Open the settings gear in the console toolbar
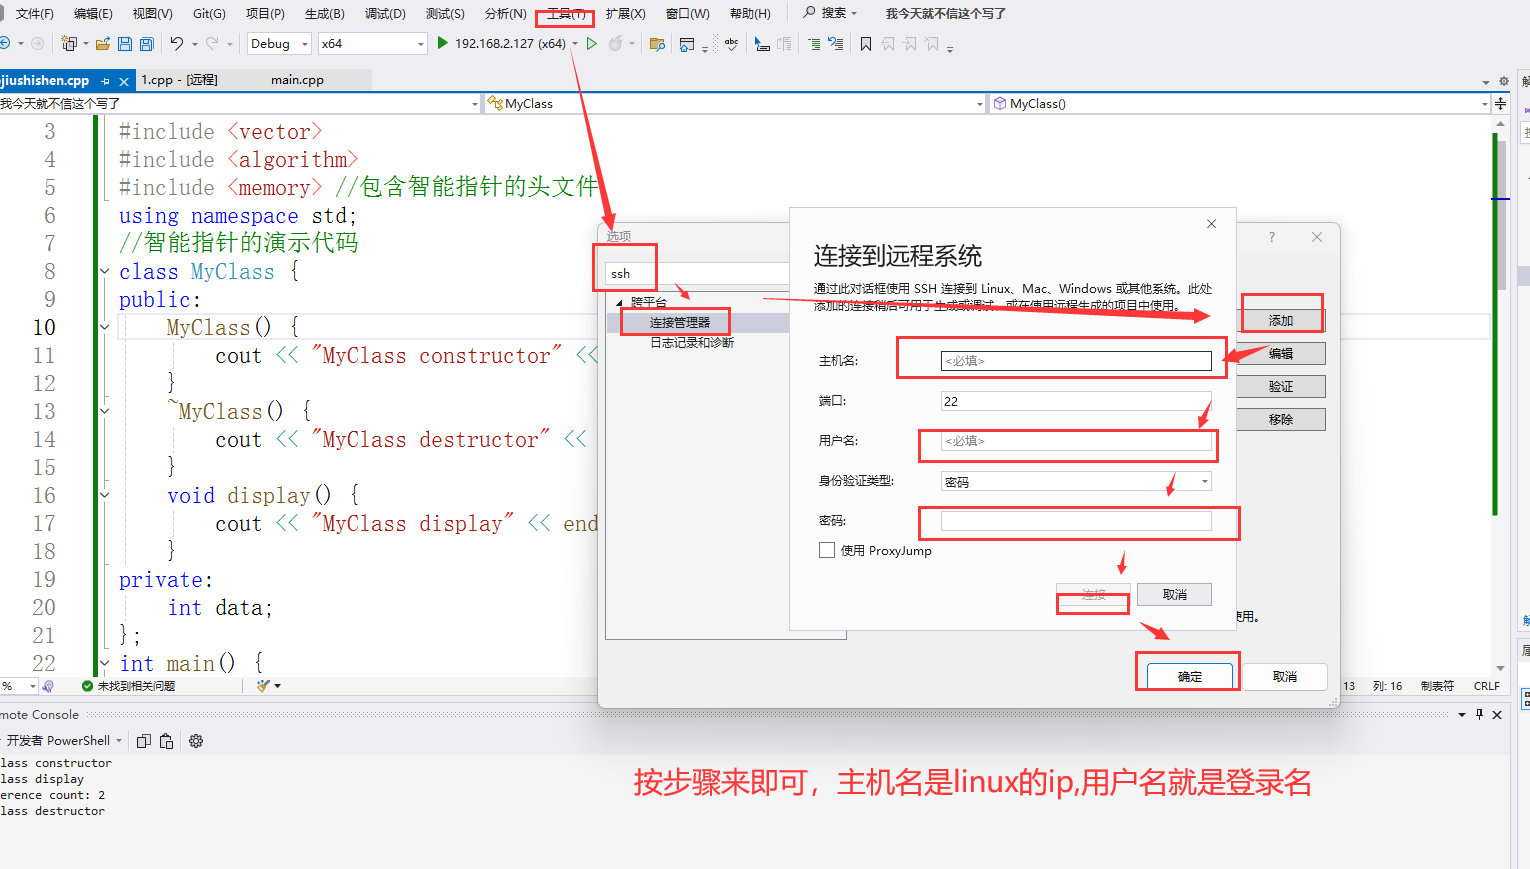Viewport: 1530px width, 869px height. pos(196,740)
